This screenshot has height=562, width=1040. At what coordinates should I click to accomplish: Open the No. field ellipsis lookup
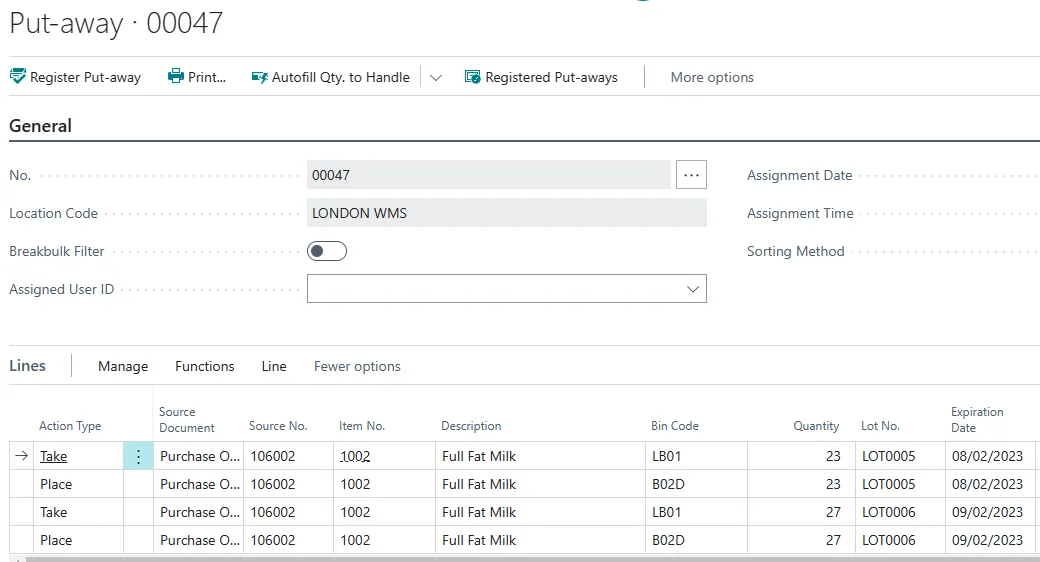[x=691, y=175]
